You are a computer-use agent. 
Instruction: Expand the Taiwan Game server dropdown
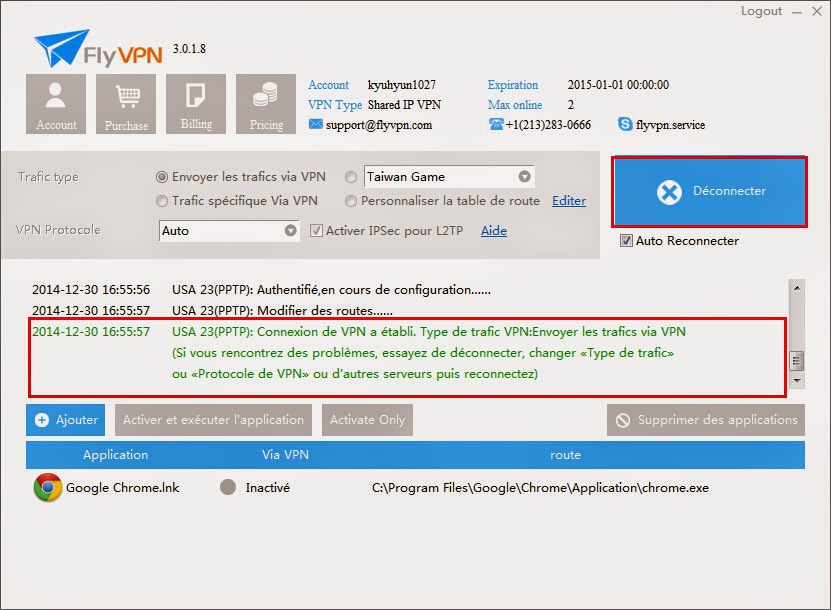pyautogui.click(x=524, y=176)
